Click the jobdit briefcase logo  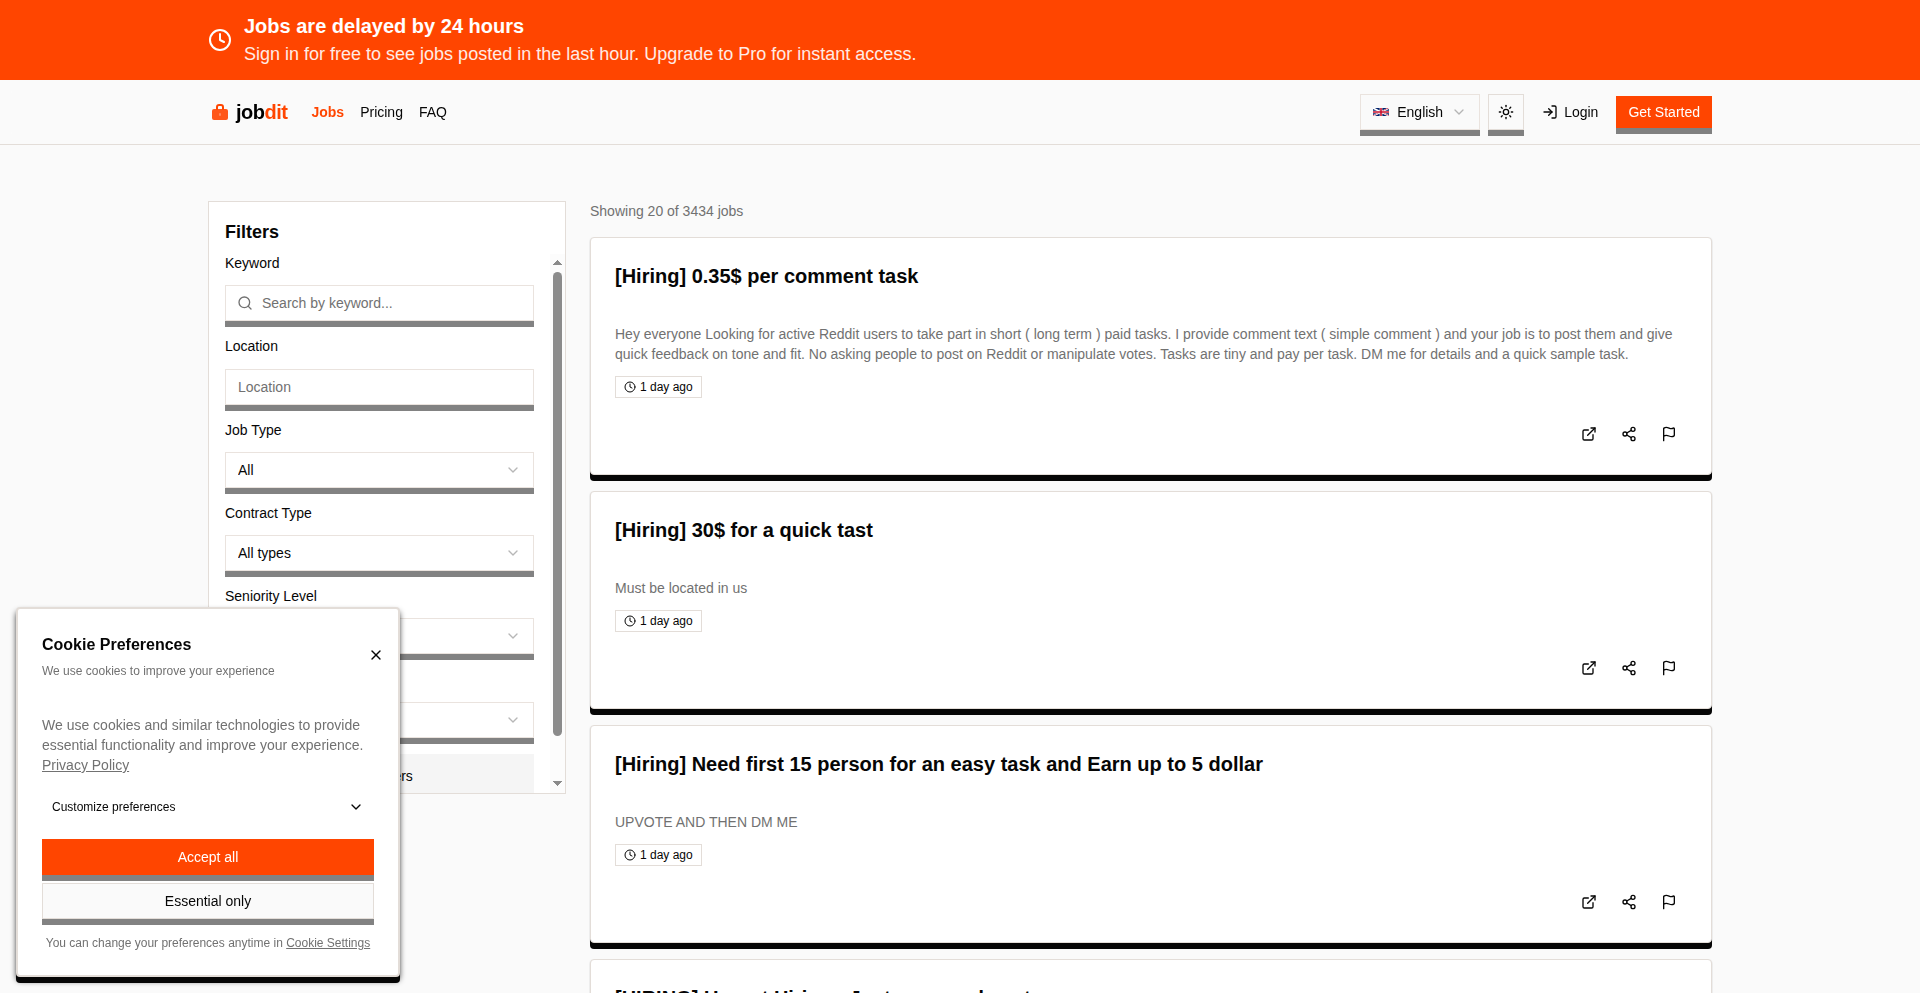(x=220, y=112)
